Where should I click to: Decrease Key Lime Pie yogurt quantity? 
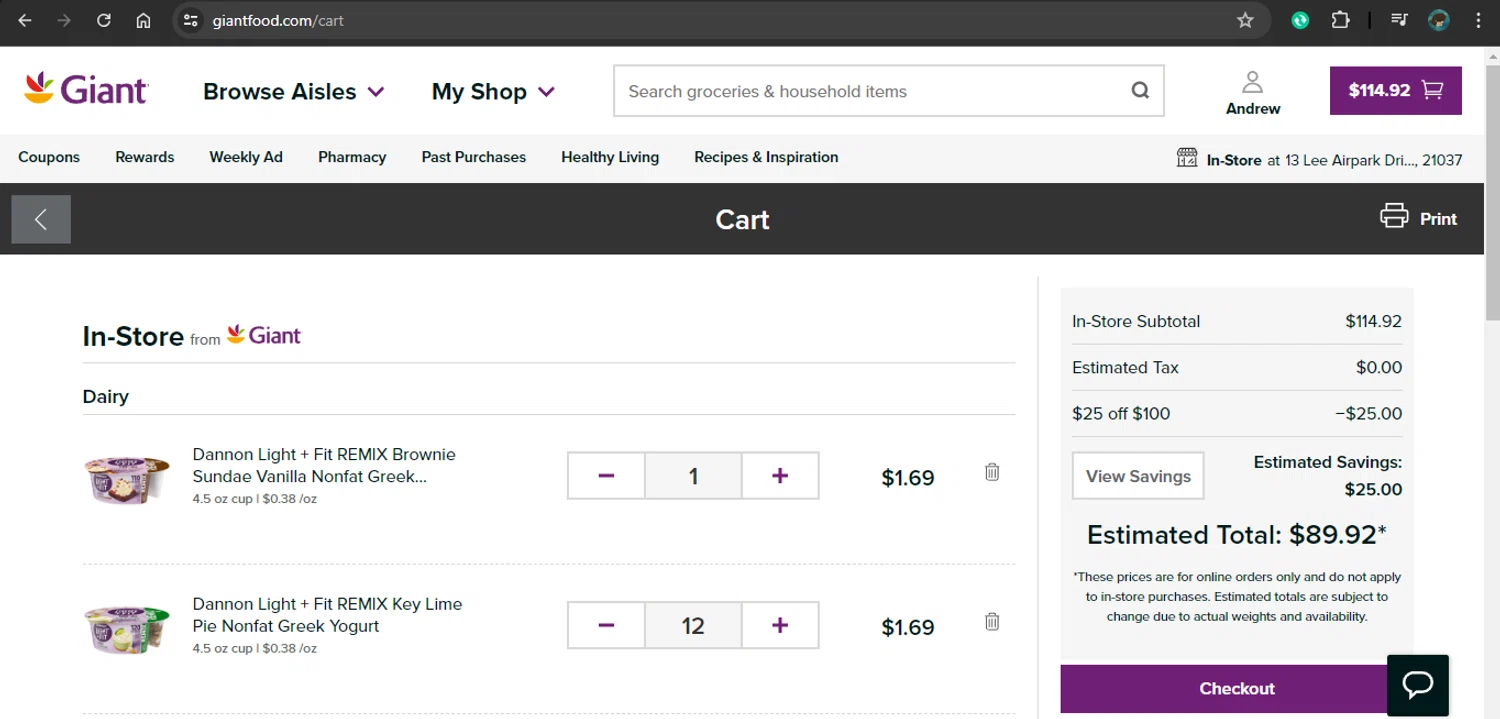(606, 626)
